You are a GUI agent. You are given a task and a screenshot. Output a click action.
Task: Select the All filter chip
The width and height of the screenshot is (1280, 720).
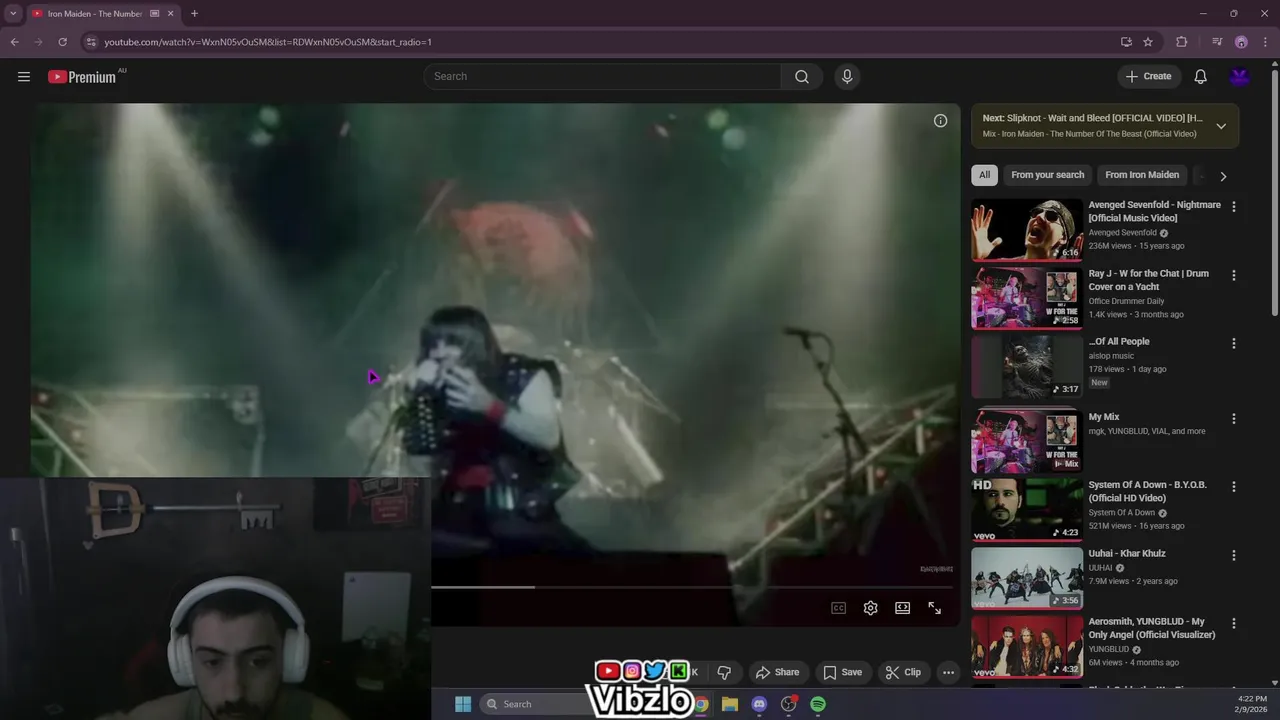984,175
